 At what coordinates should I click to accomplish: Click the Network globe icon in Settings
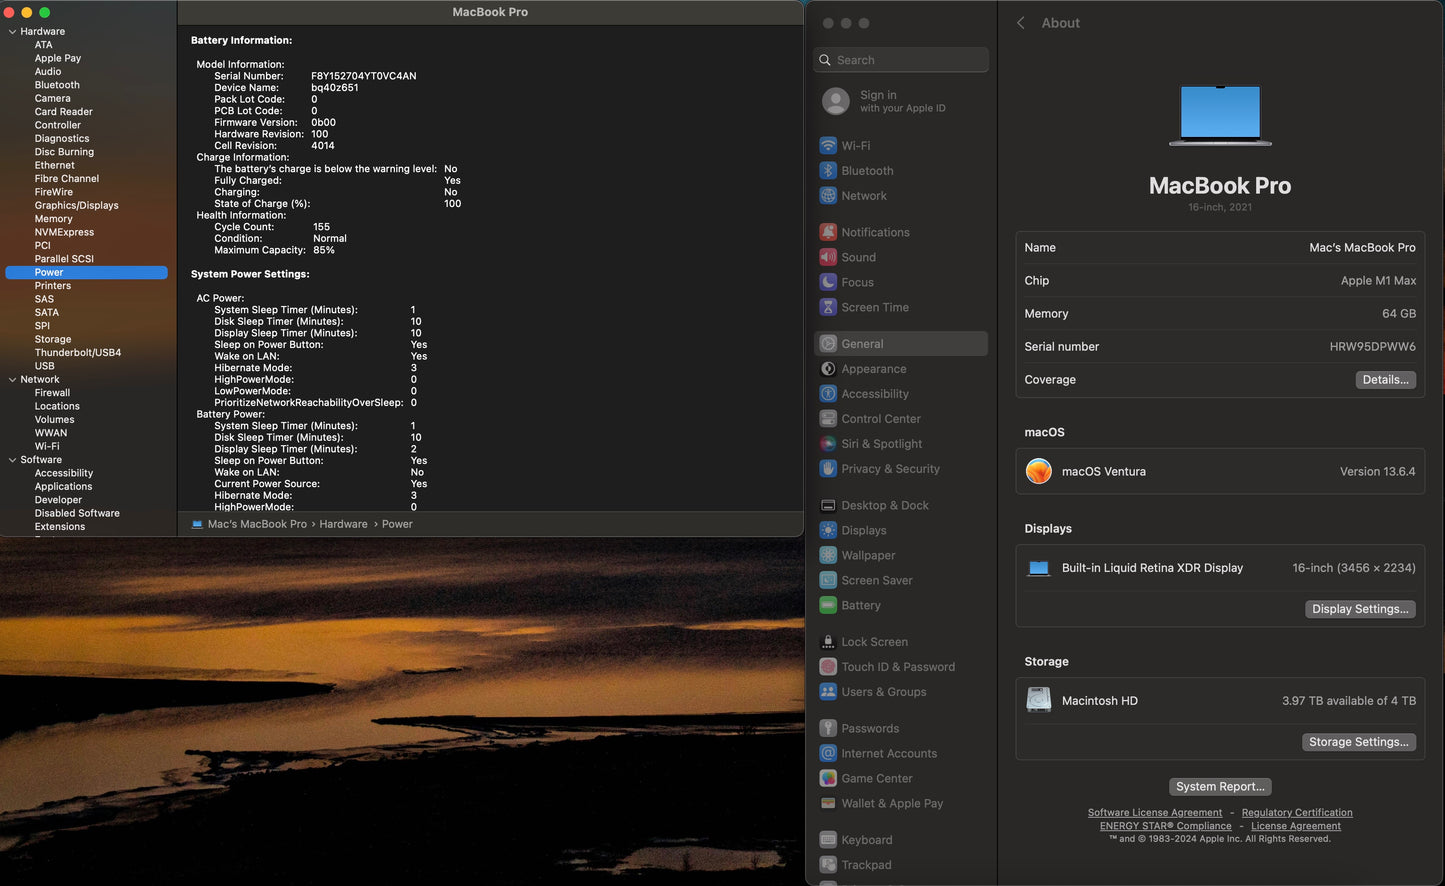pos(828,196)
